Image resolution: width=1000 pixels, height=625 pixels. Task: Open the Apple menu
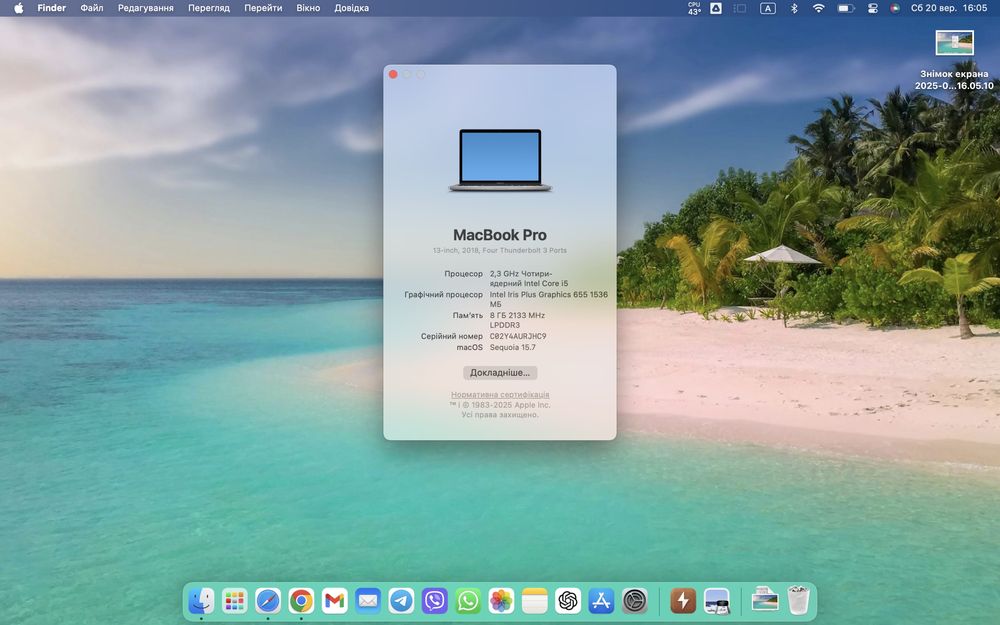pyautogui.click(x=18, y=8)
